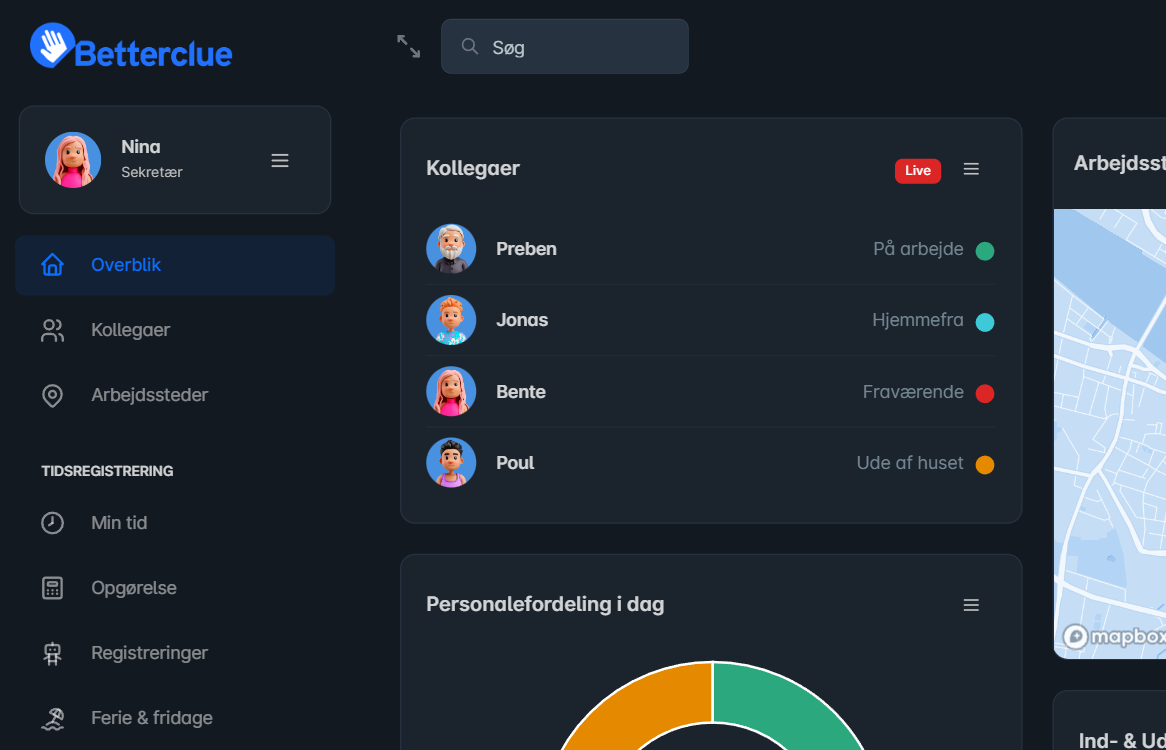Click Bente's red Fraværende status dot
Viewport: 1166px width, 750px height.
click(x=985, y=393)
